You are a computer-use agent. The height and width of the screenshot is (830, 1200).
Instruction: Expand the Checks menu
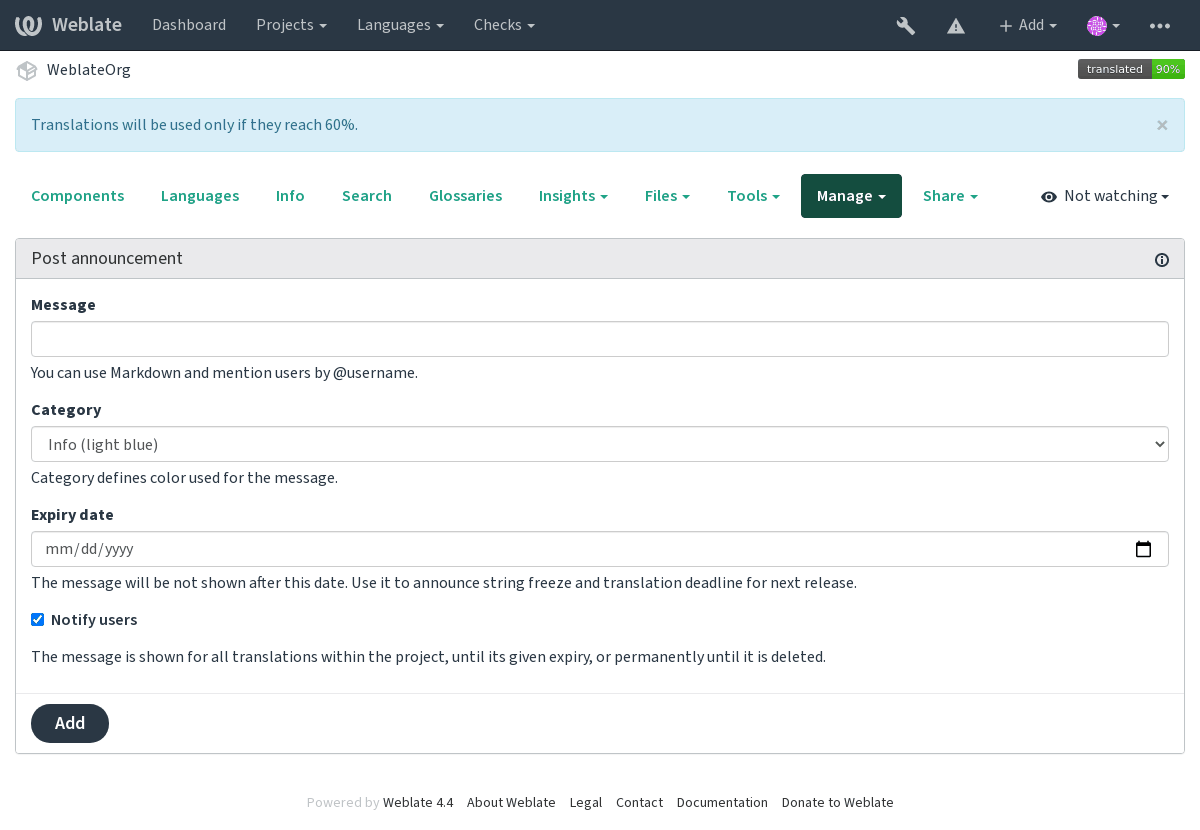(x=504, y=25)
